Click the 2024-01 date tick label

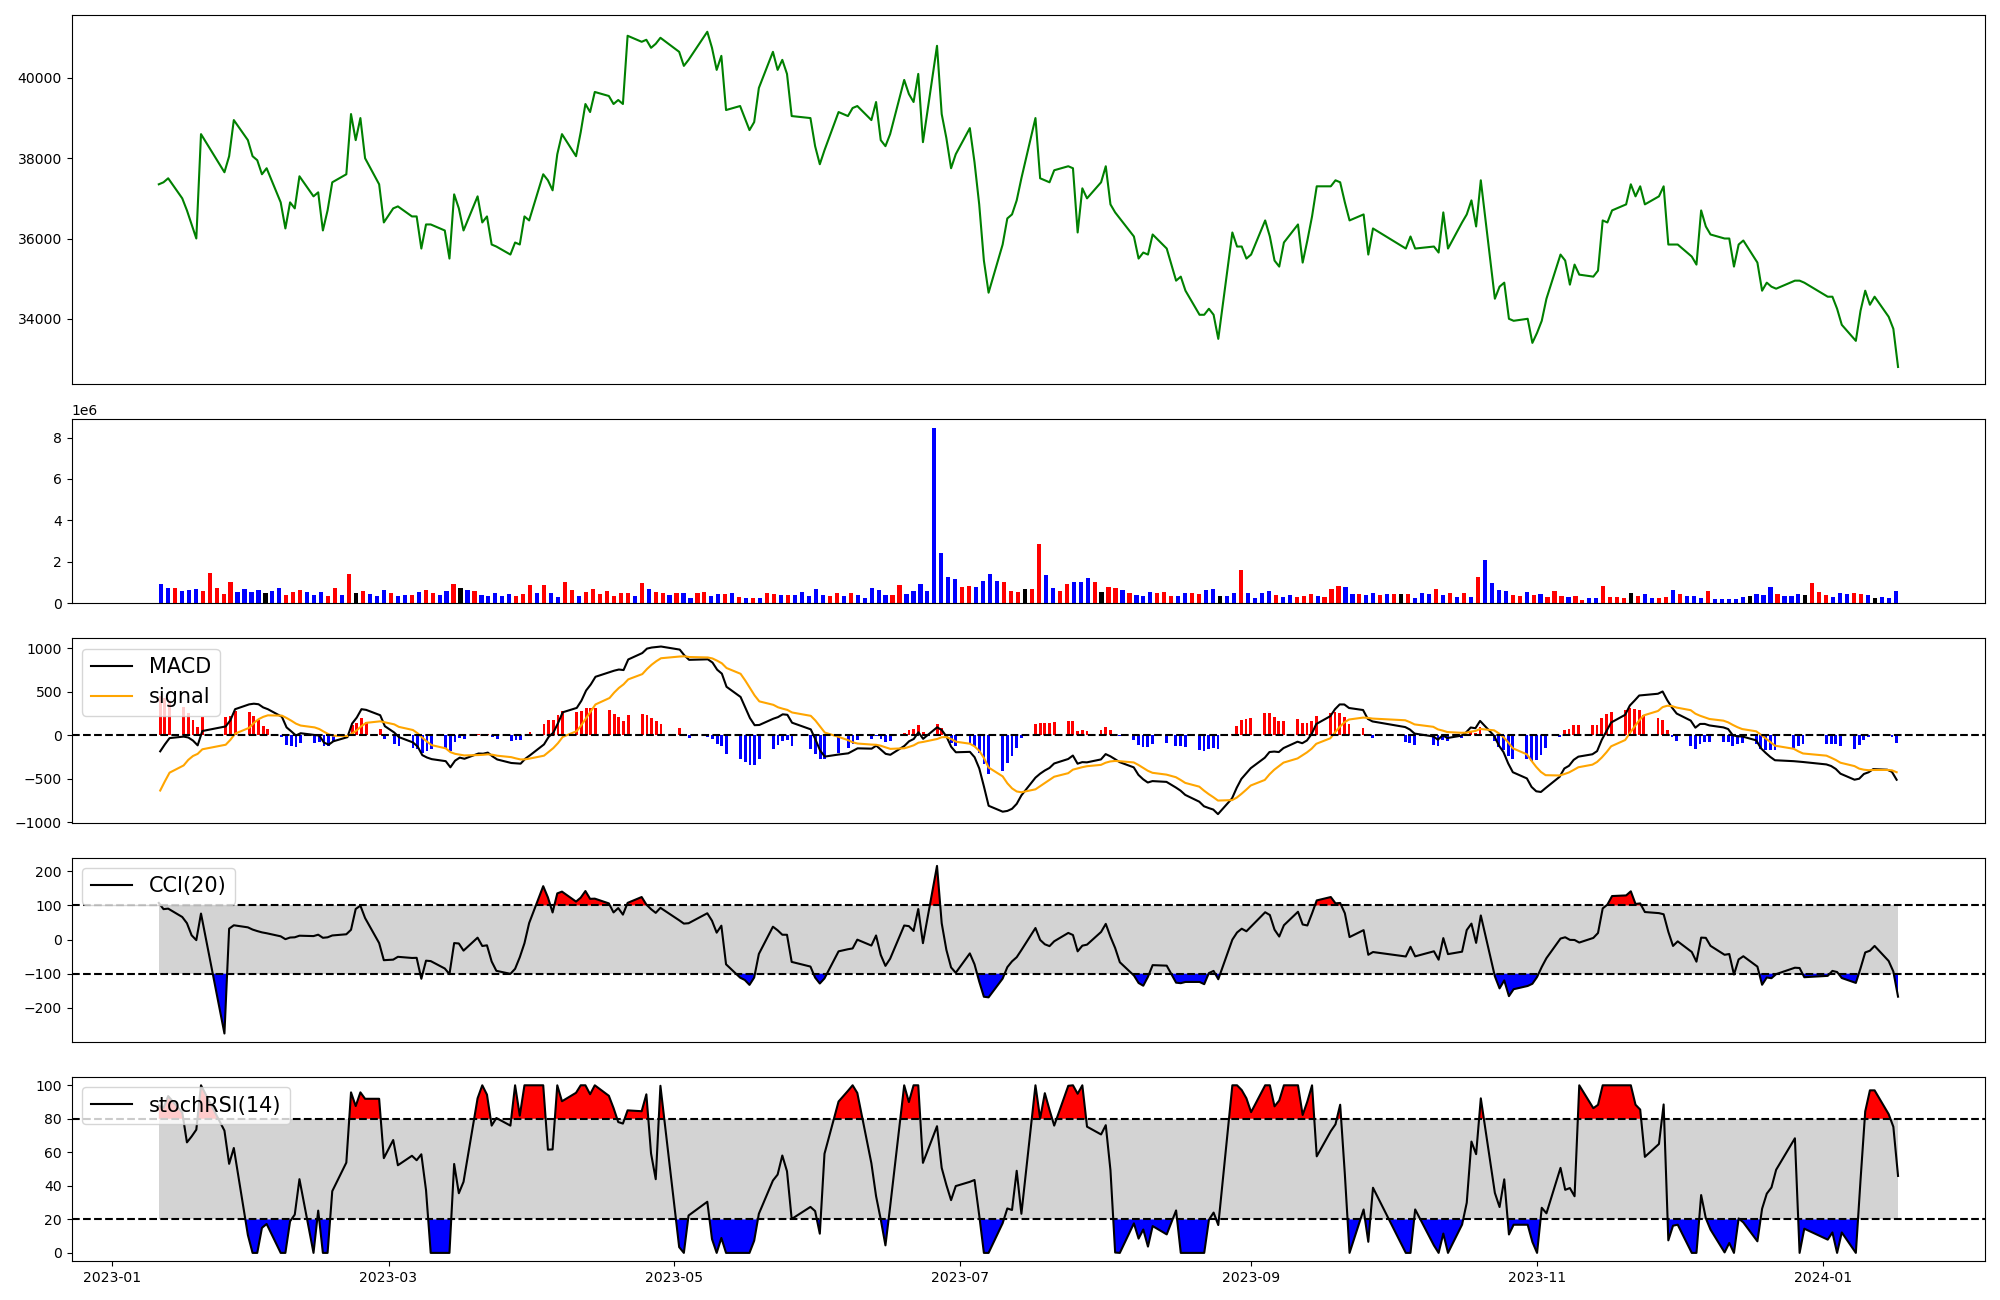click(x=1823, y=1277)
